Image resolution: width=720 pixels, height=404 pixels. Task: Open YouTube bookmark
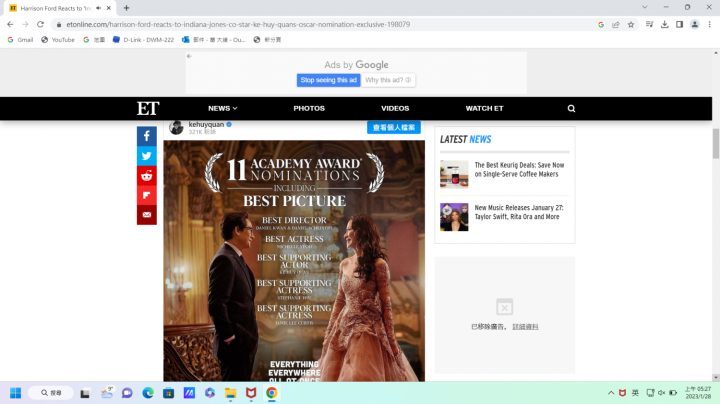click(x=58, y=40)
